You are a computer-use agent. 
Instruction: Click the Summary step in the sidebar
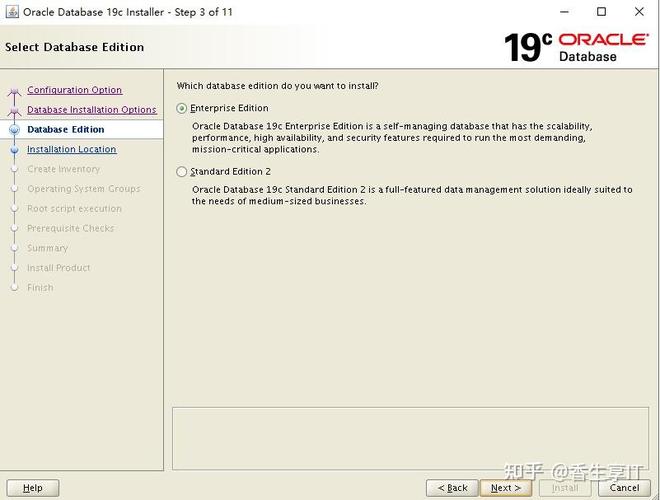point(47,248)
